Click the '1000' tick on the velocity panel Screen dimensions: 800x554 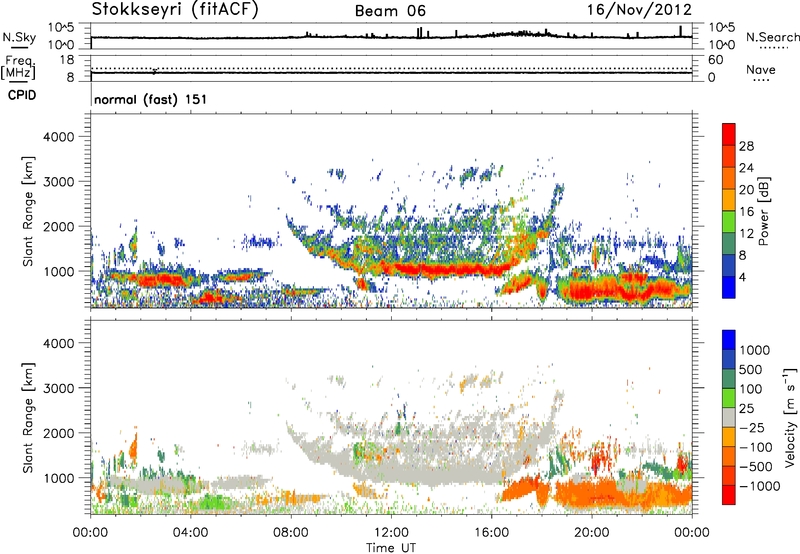tap(58, 478)
